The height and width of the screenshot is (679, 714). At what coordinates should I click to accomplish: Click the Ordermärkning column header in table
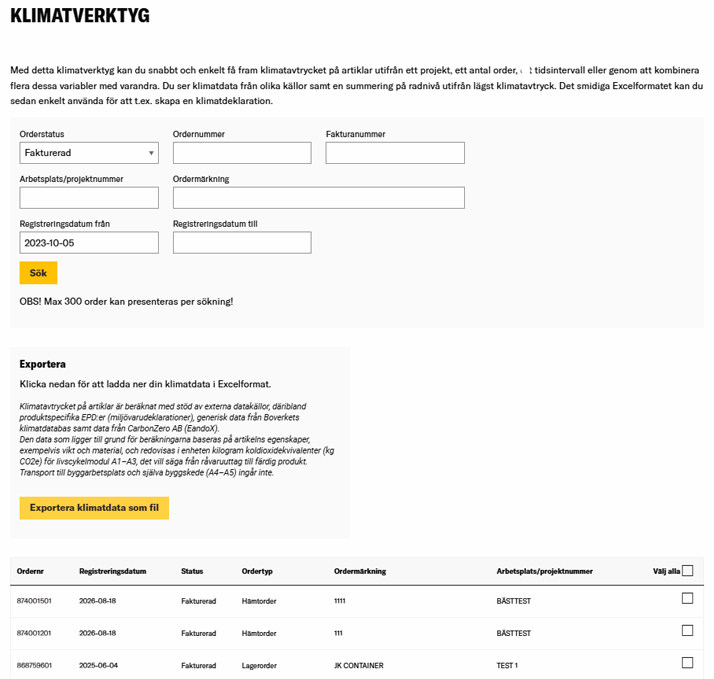(360, 571)
